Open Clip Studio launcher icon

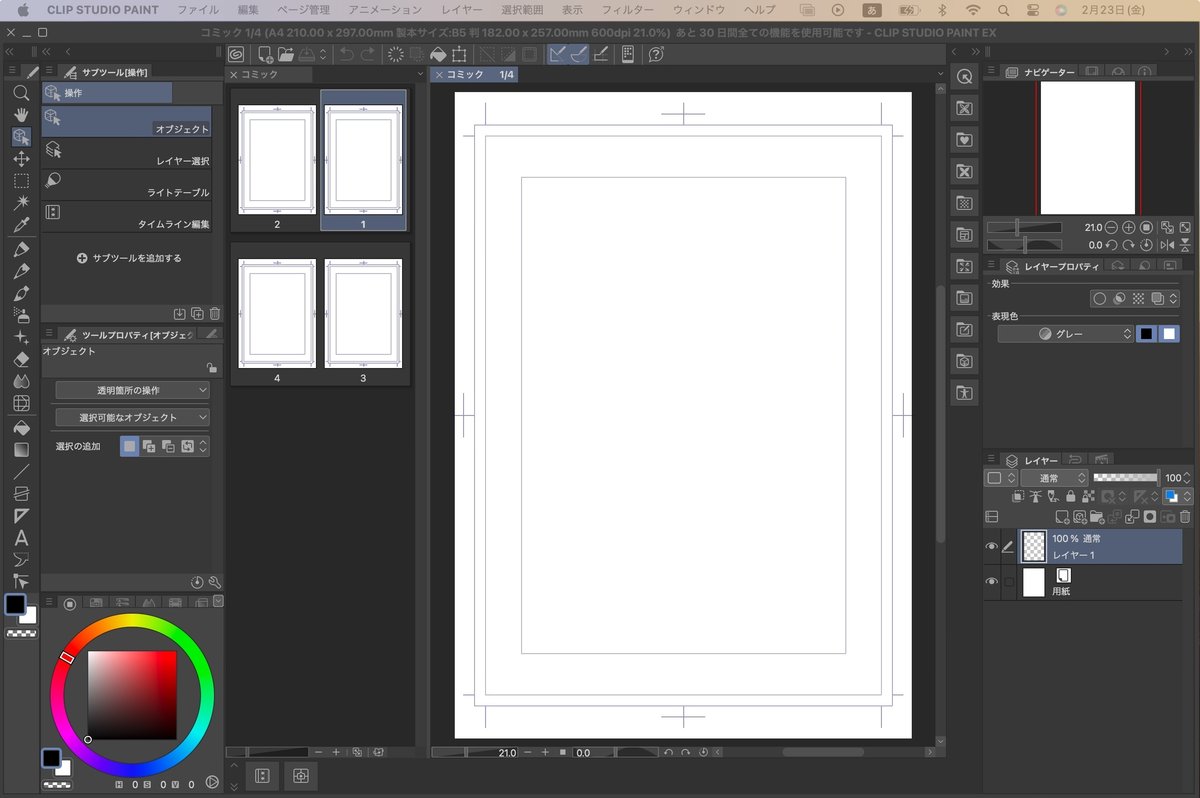[x=236, y=54]
